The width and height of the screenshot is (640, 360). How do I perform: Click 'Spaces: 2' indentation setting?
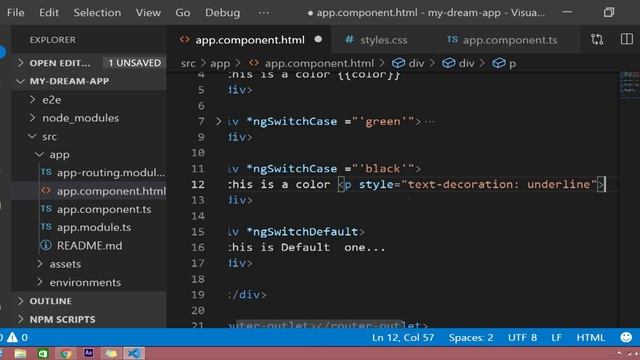point(471,338)
